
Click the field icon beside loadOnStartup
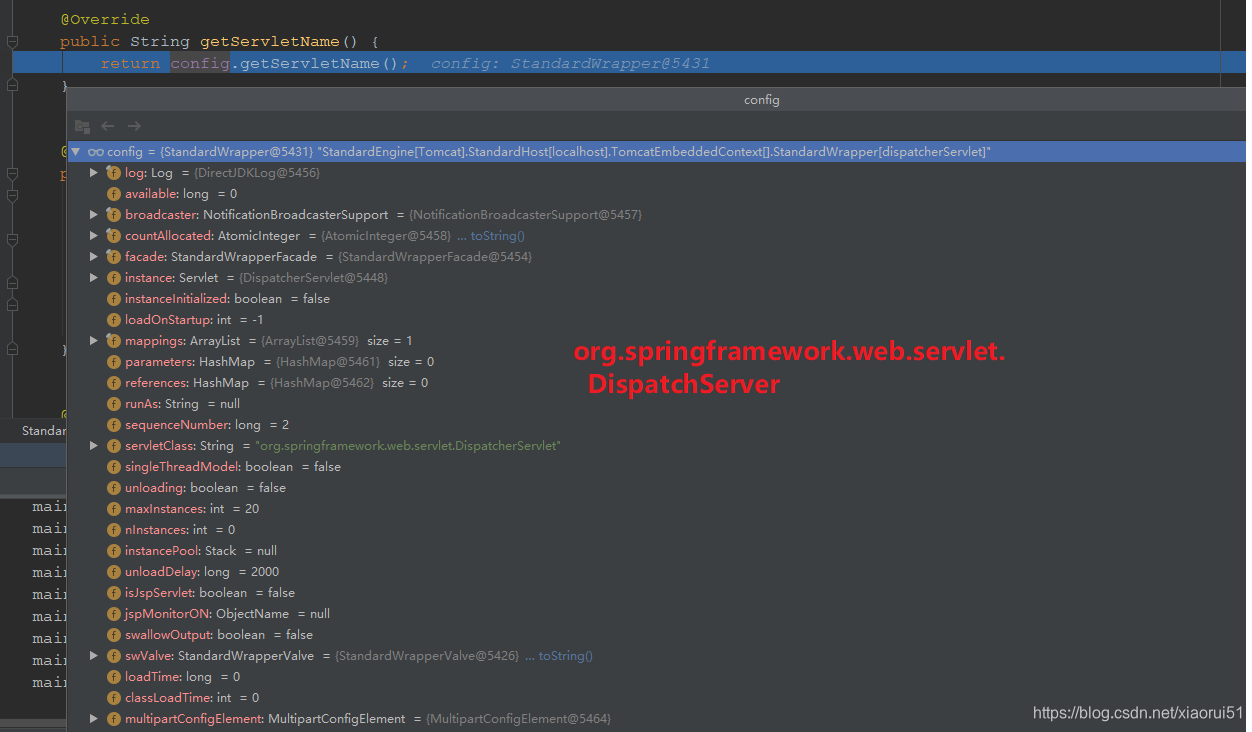click(x=114, y=320)
